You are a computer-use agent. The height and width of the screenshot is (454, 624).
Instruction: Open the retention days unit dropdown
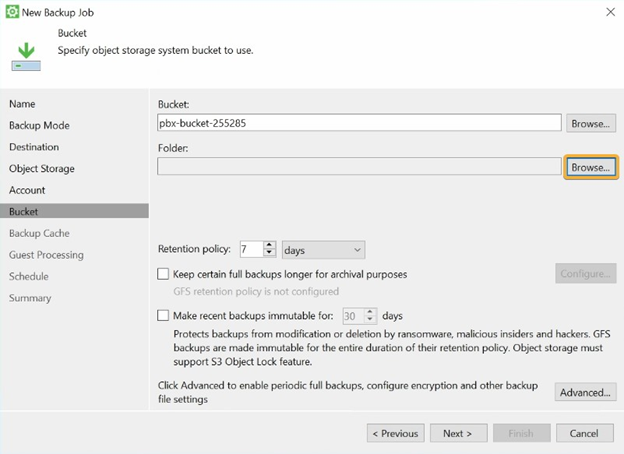click(323, 250)
